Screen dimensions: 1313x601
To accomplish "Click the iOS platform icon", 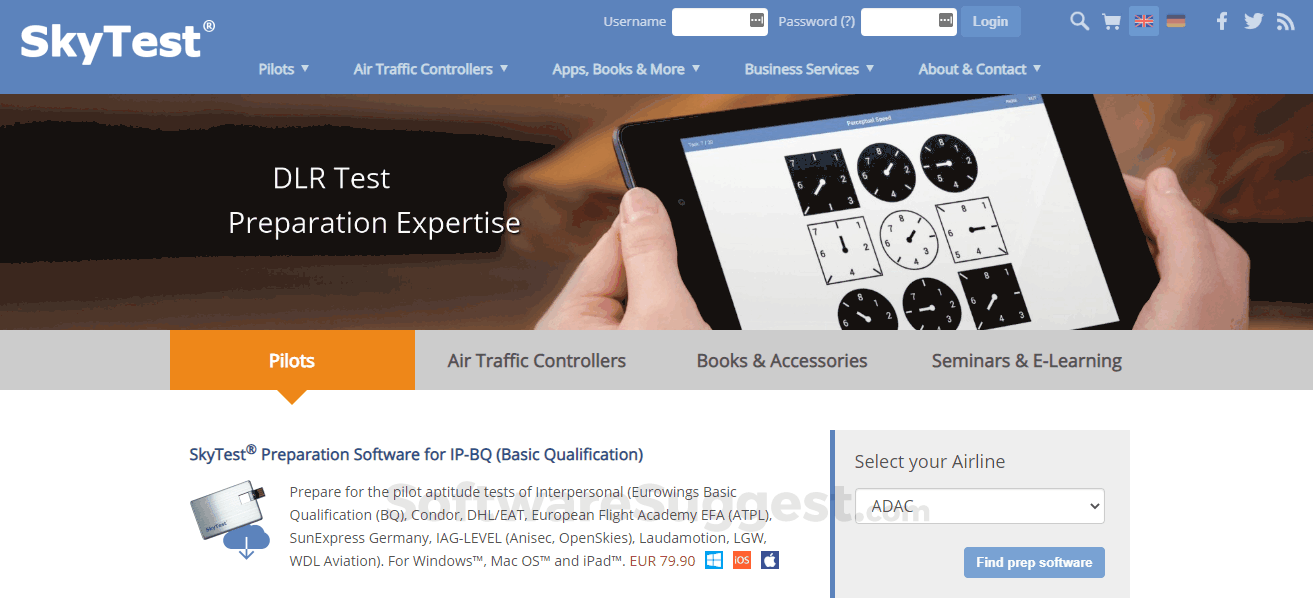I will point(741,560).
